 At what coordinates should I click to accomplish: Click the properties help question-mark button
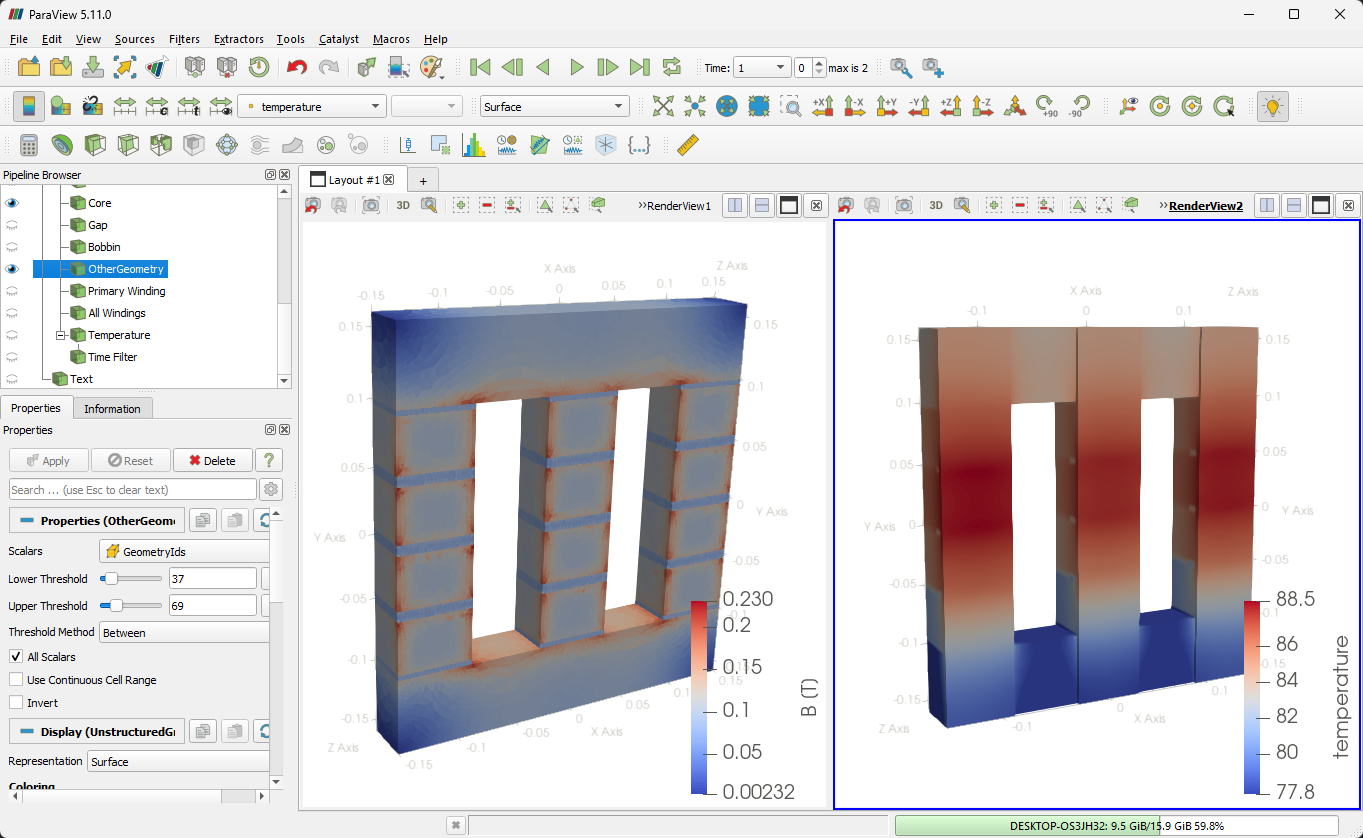(x=267, y=461)
